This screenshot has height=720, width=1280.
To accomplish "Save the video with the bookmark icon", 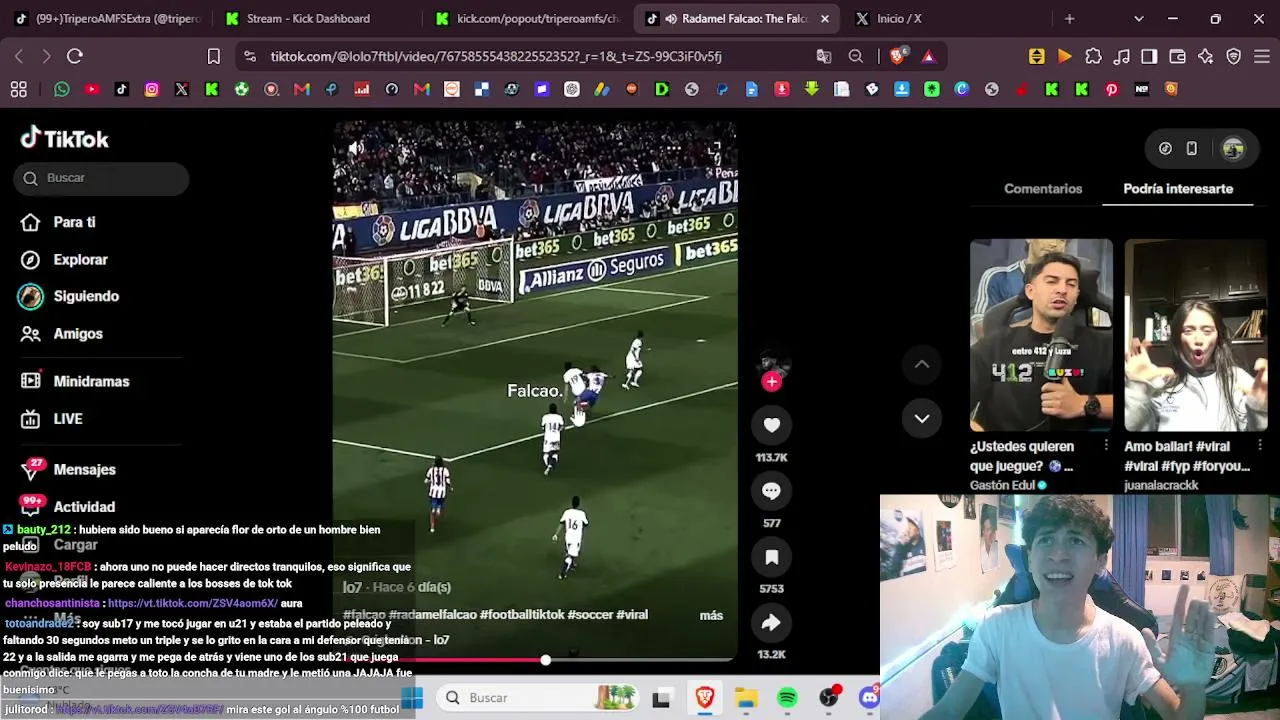I will [771, 557].
